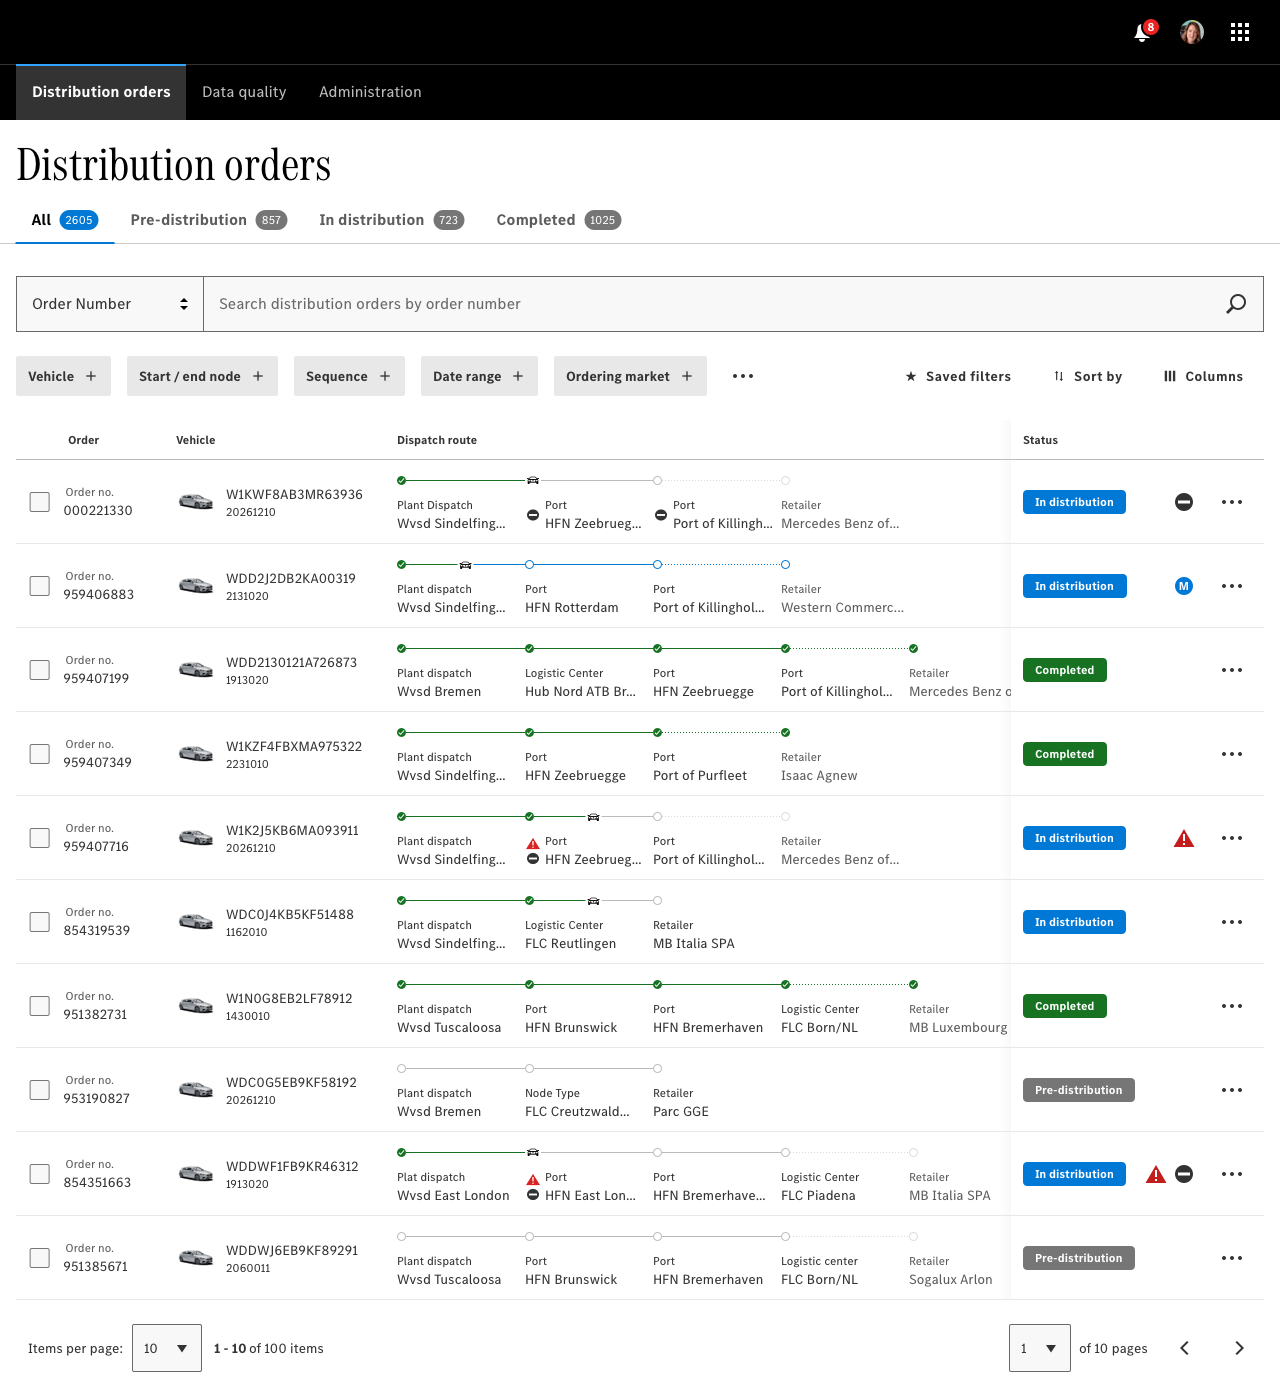
Task: Add an Ordering market filter
Action: click(630, 376)
